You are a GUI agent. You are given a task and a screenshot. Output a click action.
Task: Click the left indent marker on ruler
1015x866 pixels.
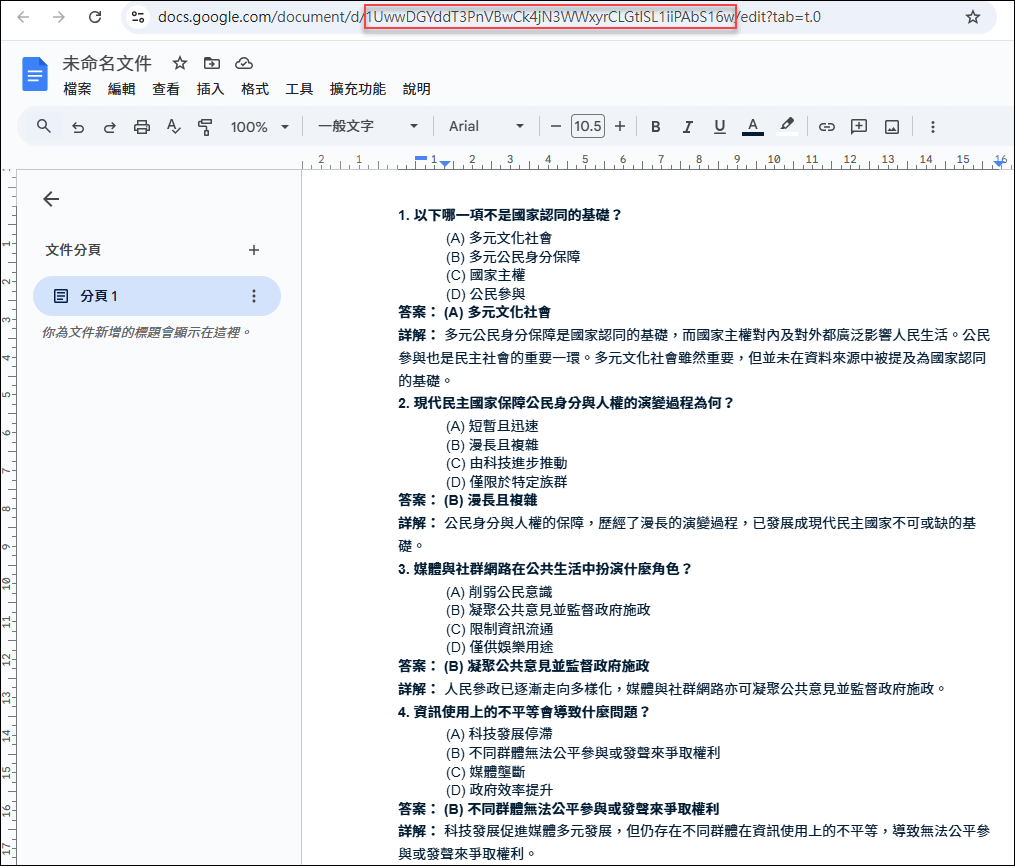point(445,164)
